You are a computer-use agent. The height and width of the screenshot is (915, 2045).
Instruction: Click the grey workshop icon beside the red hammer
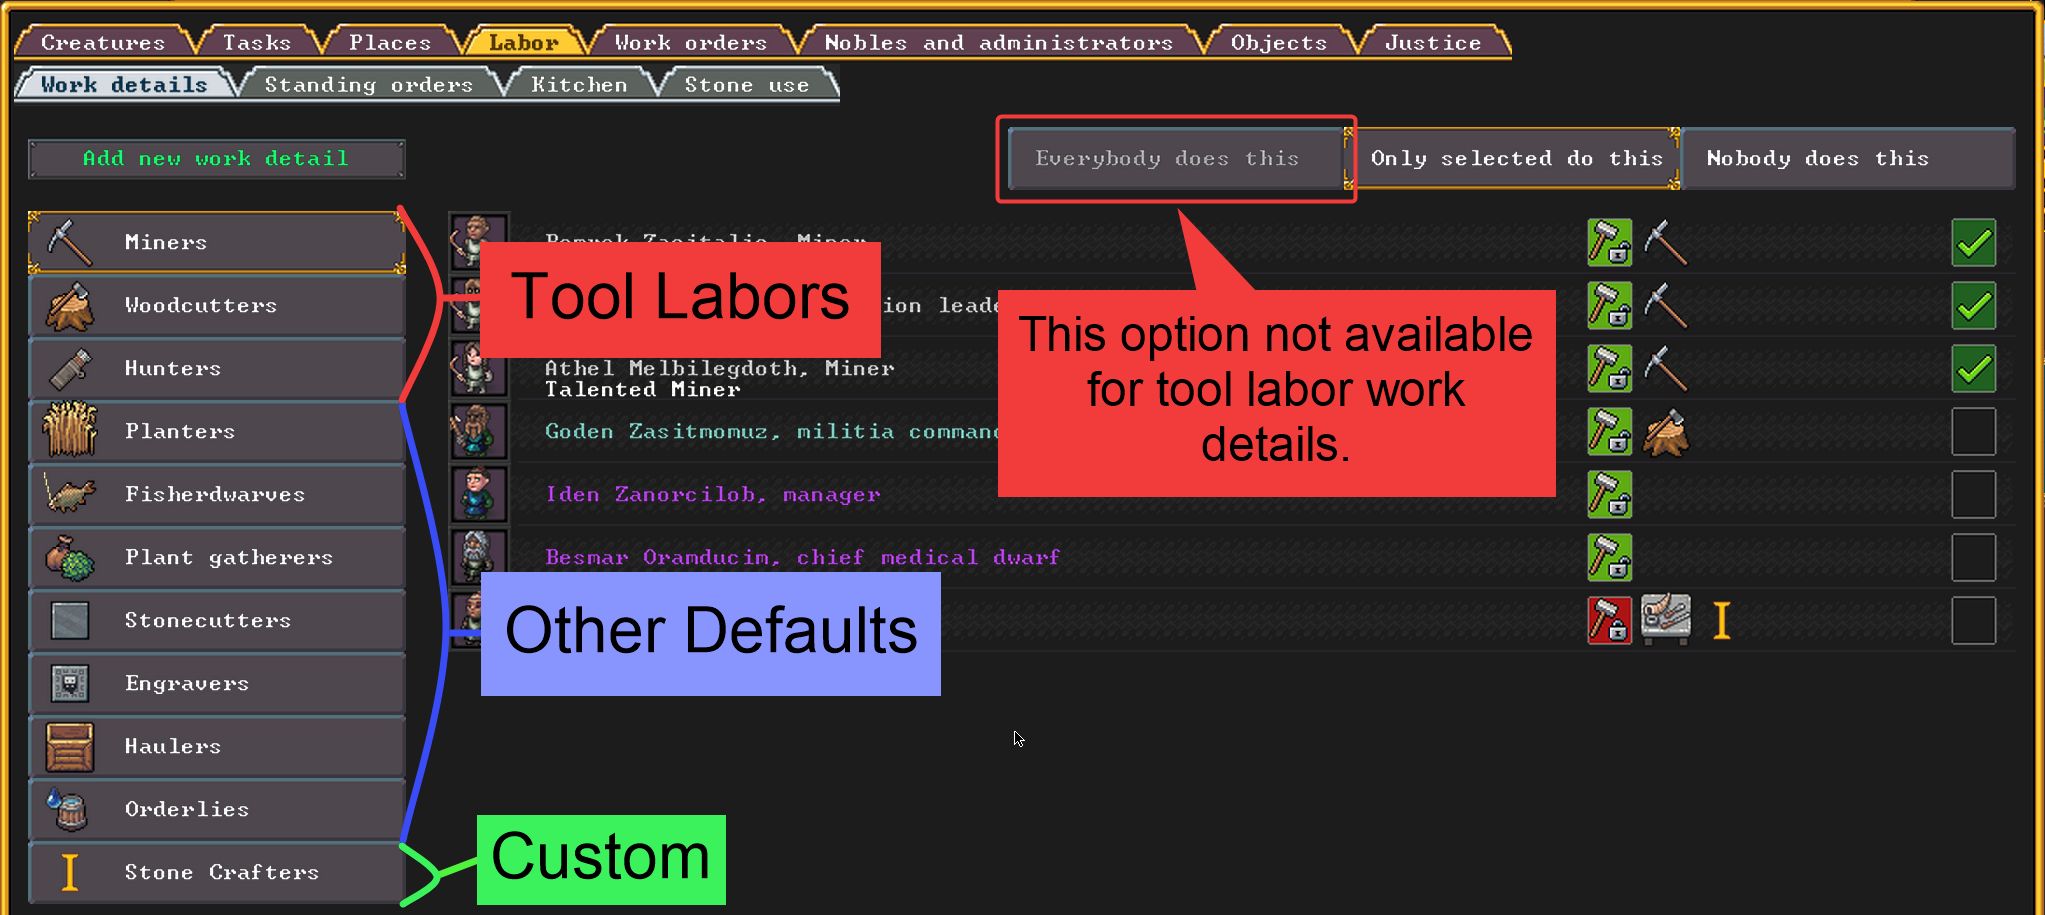click(x=1666, y=620)
